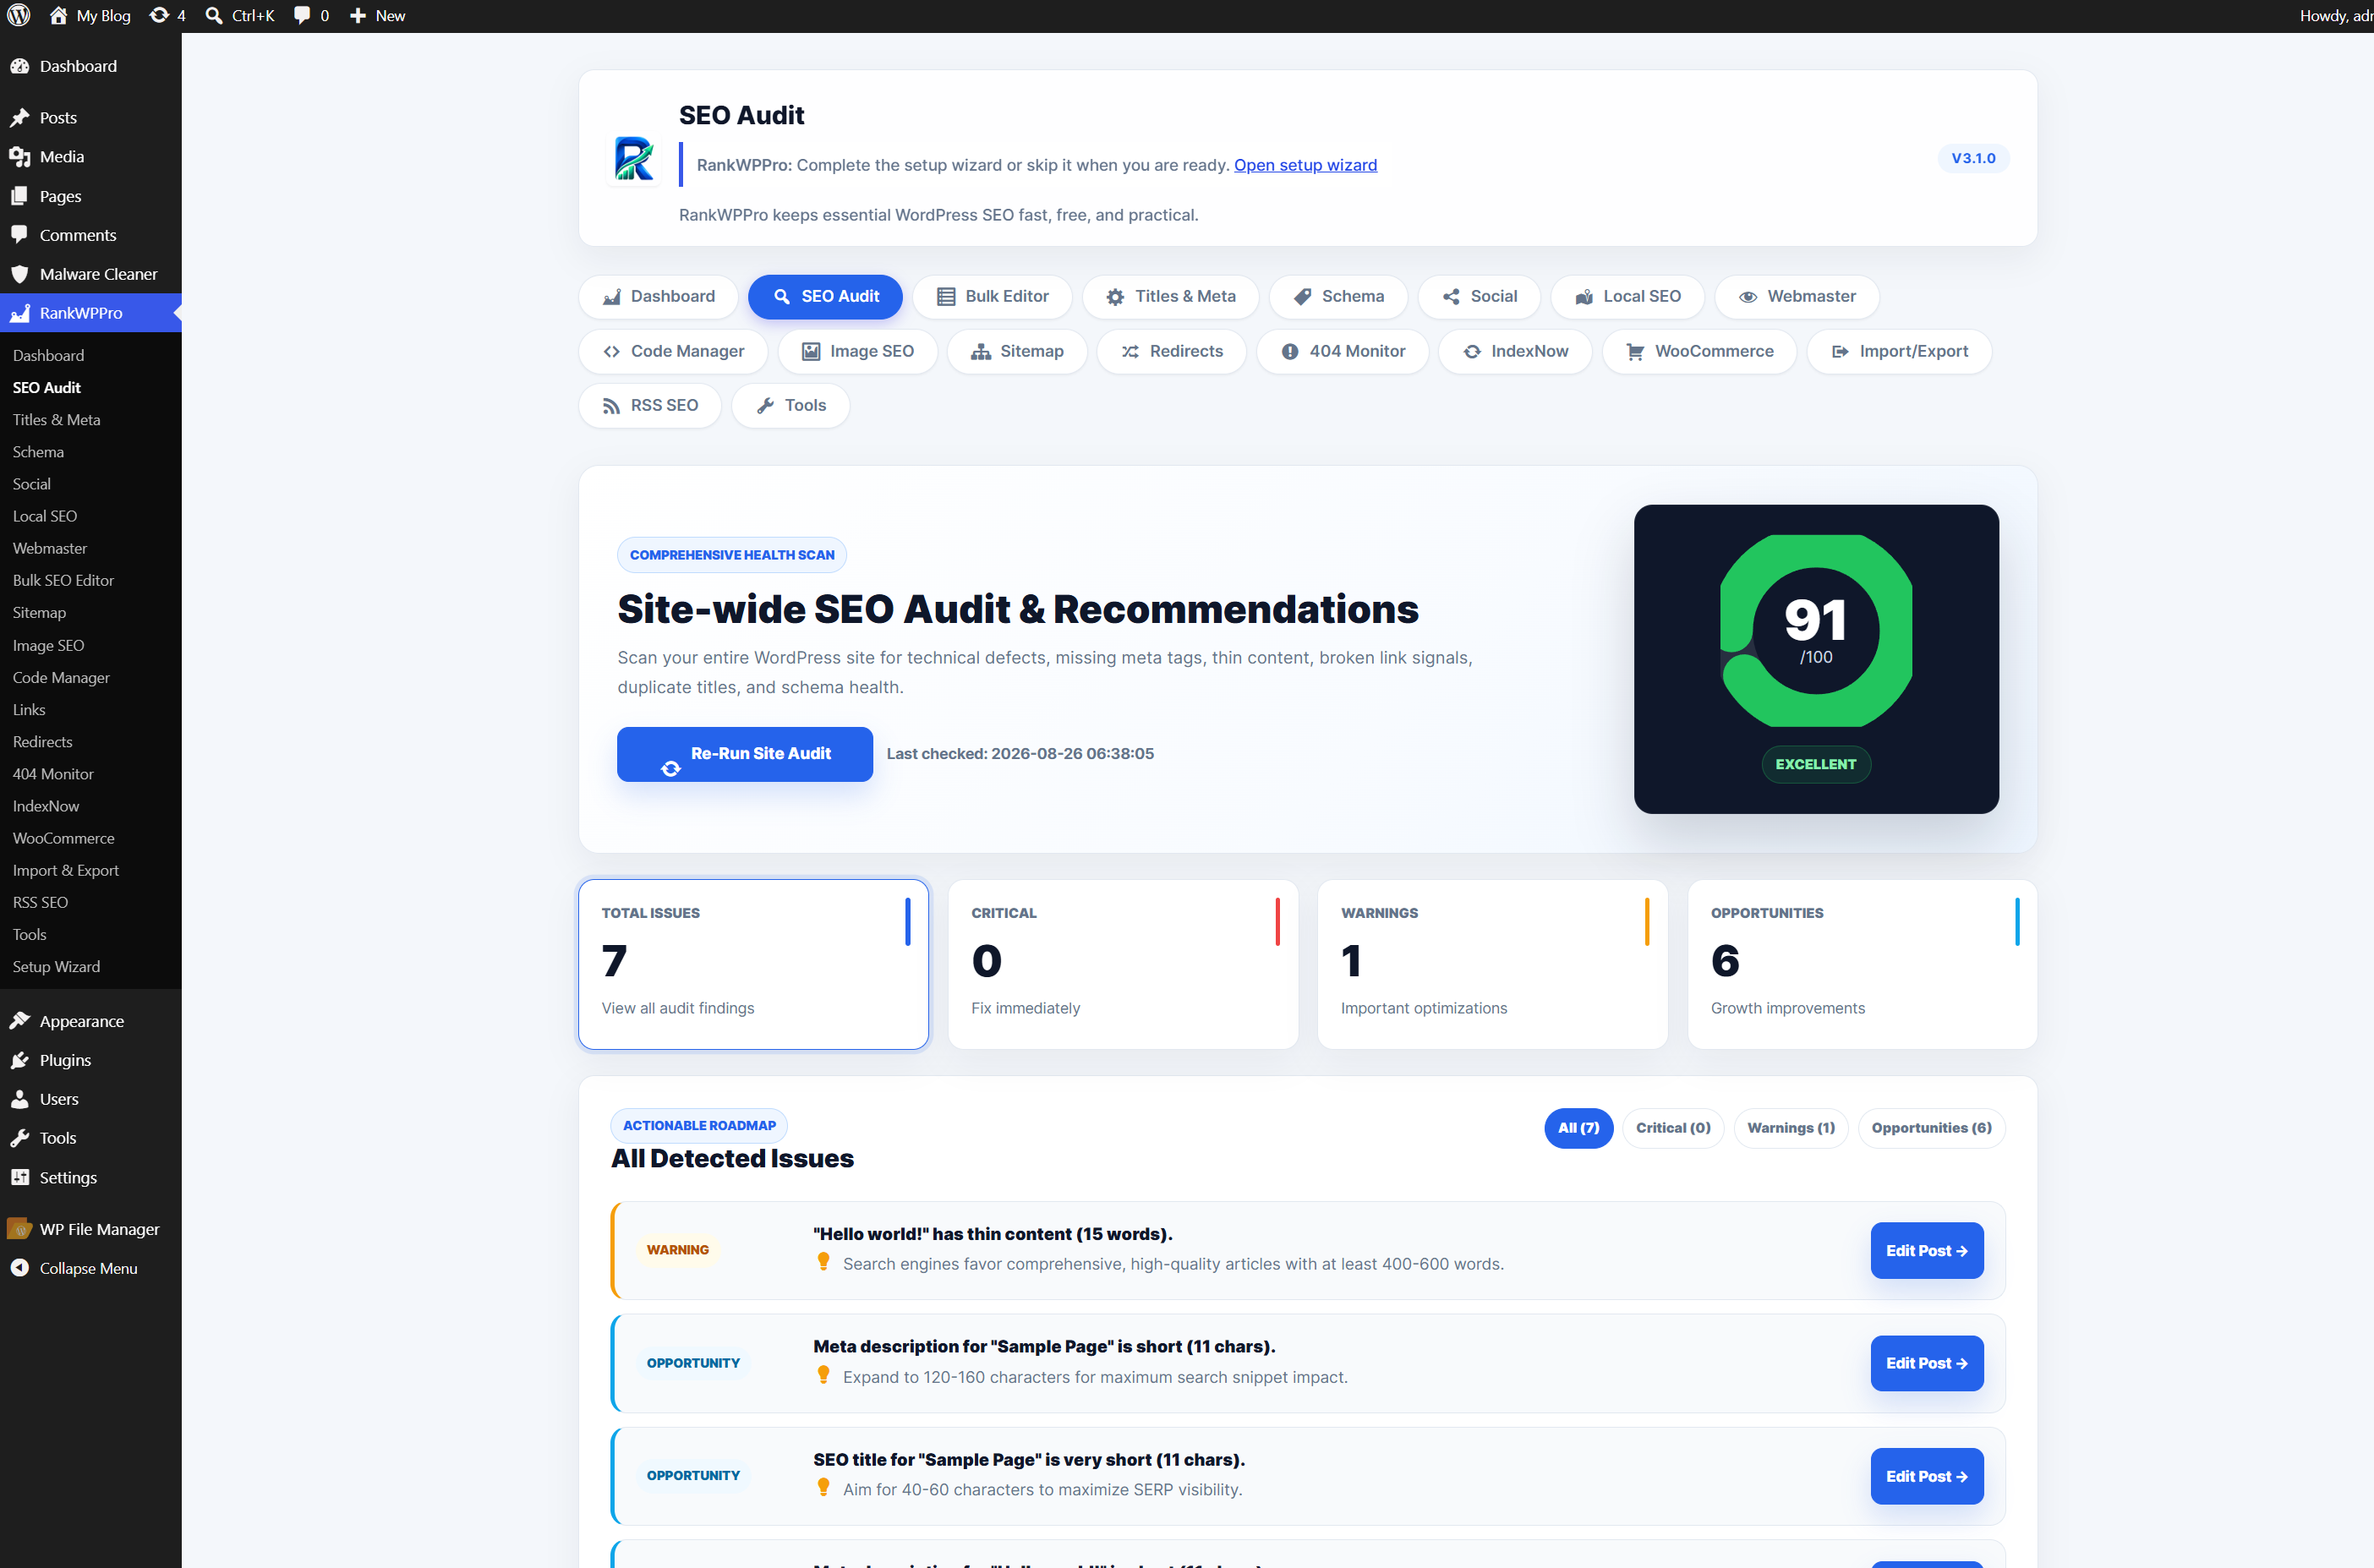Switch to the Sitemap tab

[1017, 352]
